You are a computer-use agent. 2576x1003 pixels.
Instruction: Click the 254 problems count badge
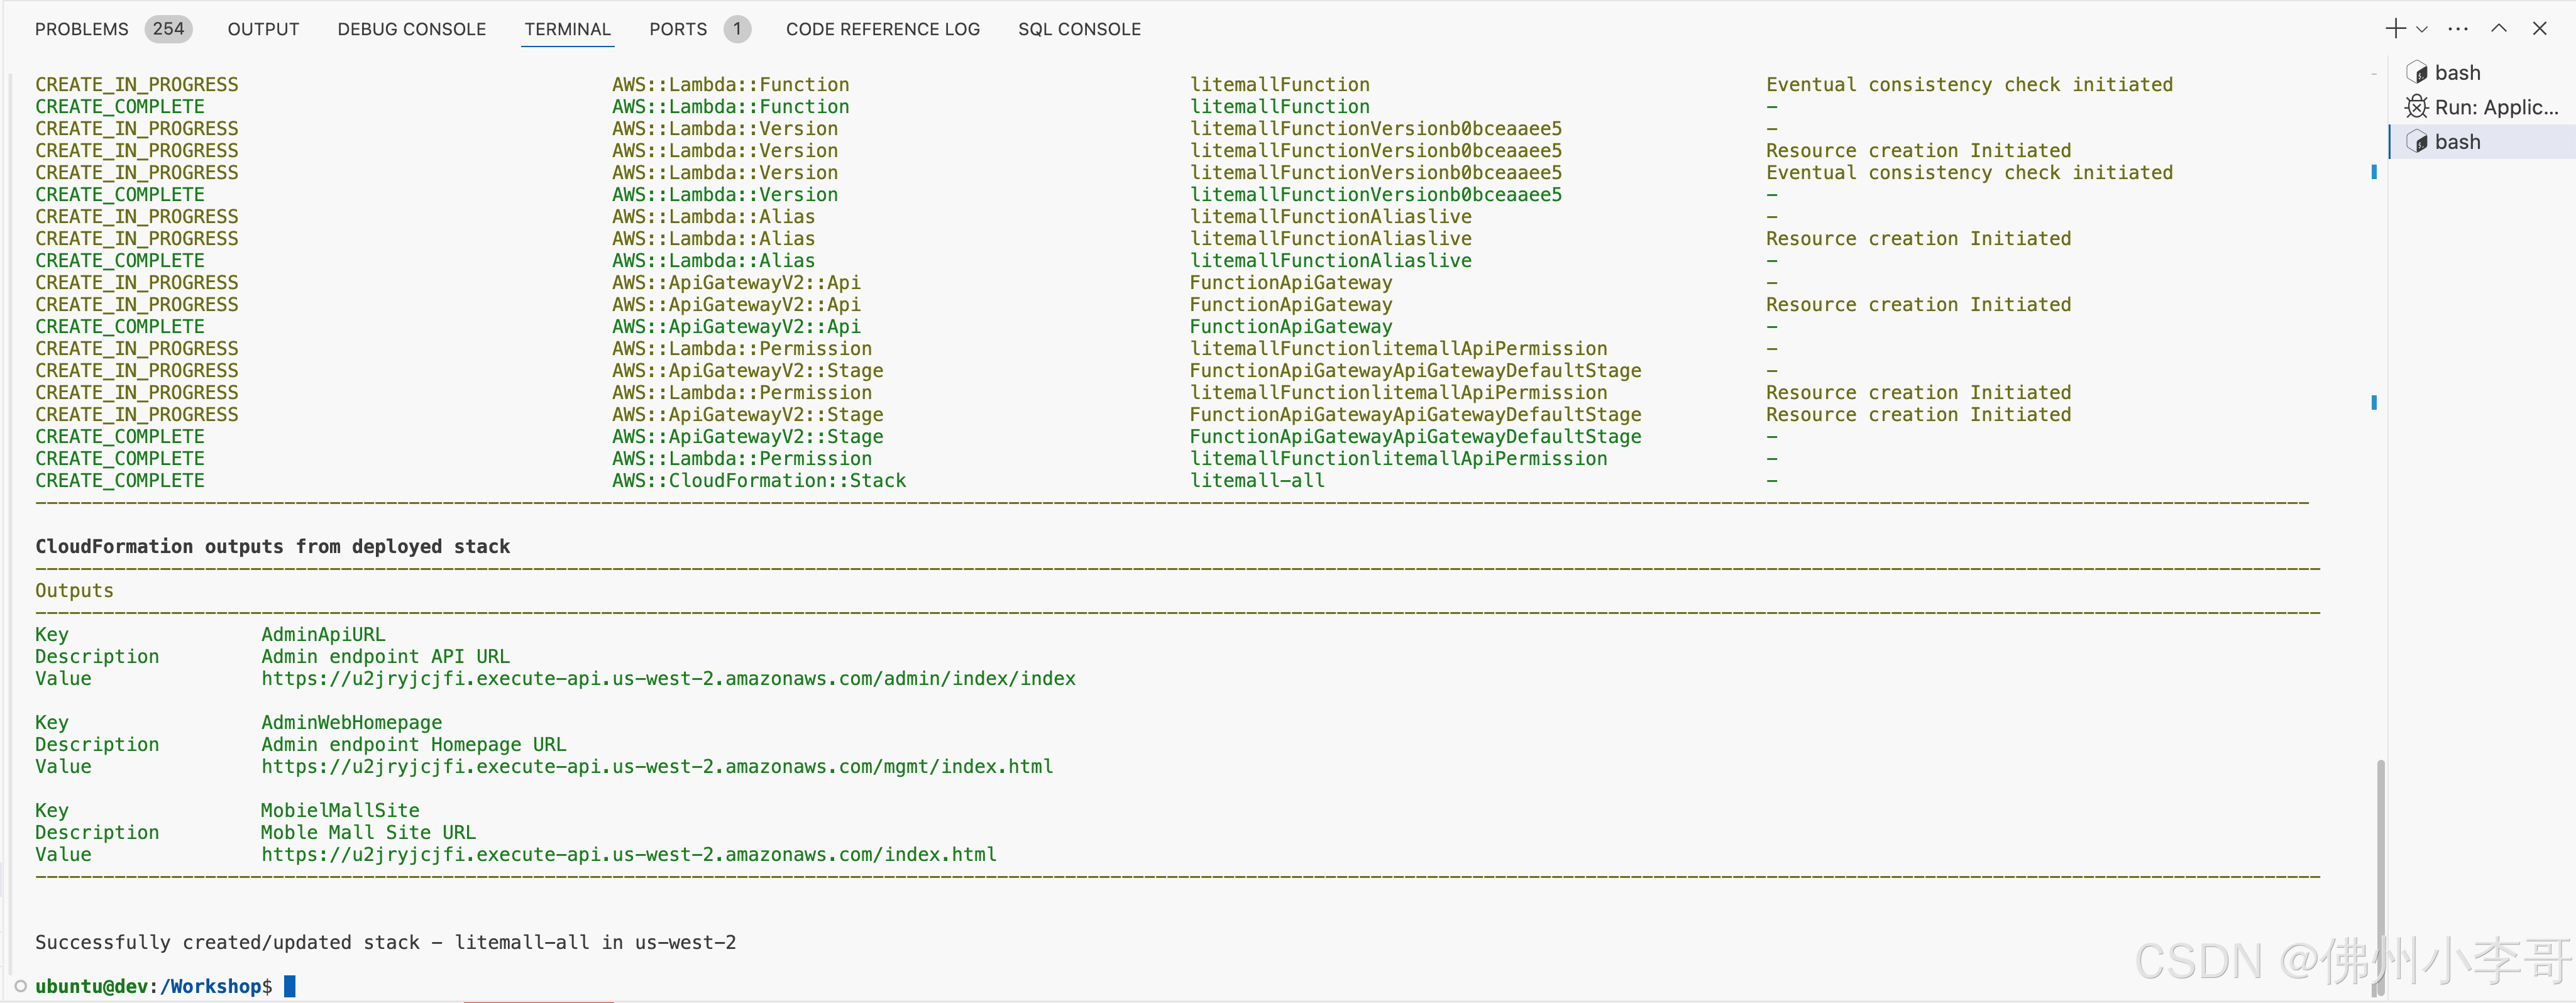(168, 29)
